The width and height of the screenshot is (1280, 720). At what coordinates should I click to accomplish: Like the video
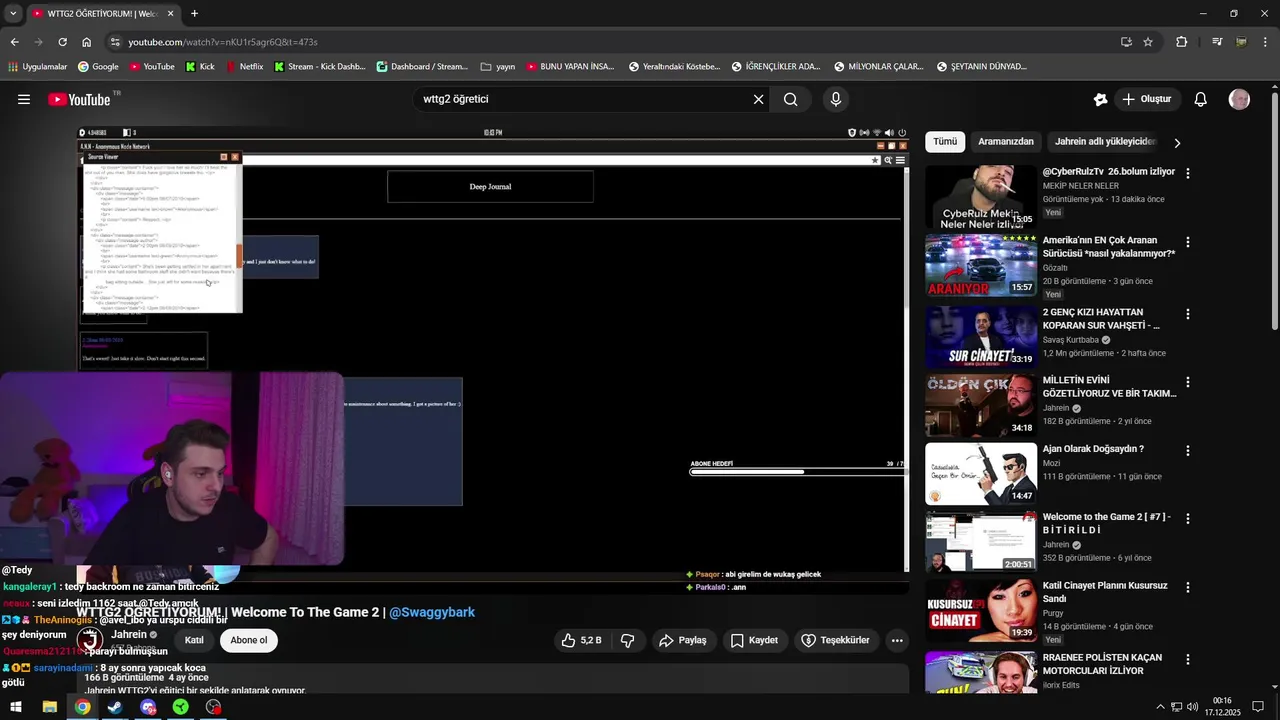coord(581,640)
